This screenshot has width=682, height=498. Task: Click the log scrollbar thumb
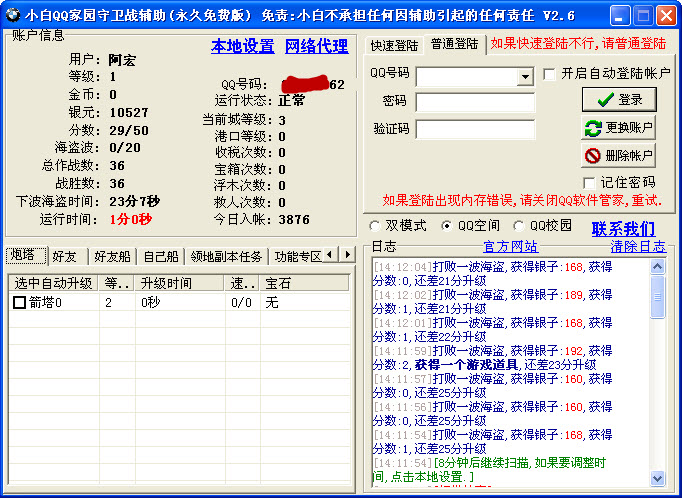click(x=657, y=297)
